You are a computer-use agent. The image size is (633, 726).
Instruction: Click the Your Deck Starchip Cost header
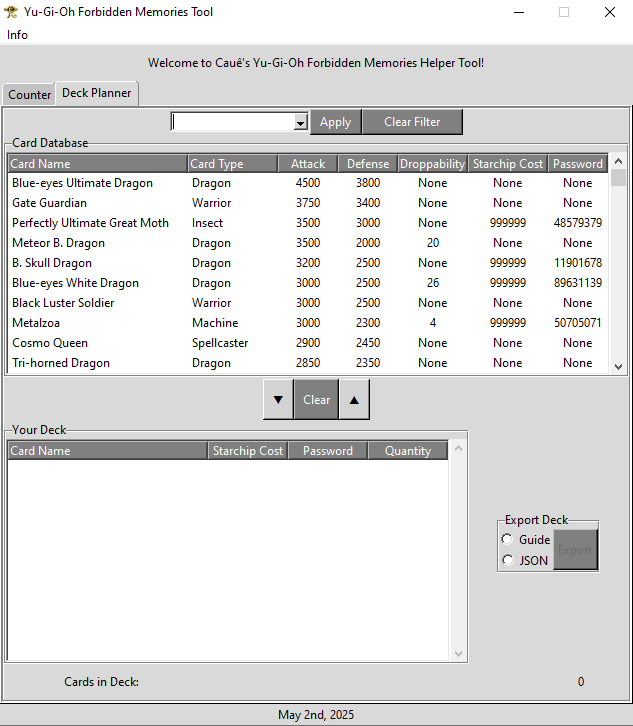click(x=248, y=451)
